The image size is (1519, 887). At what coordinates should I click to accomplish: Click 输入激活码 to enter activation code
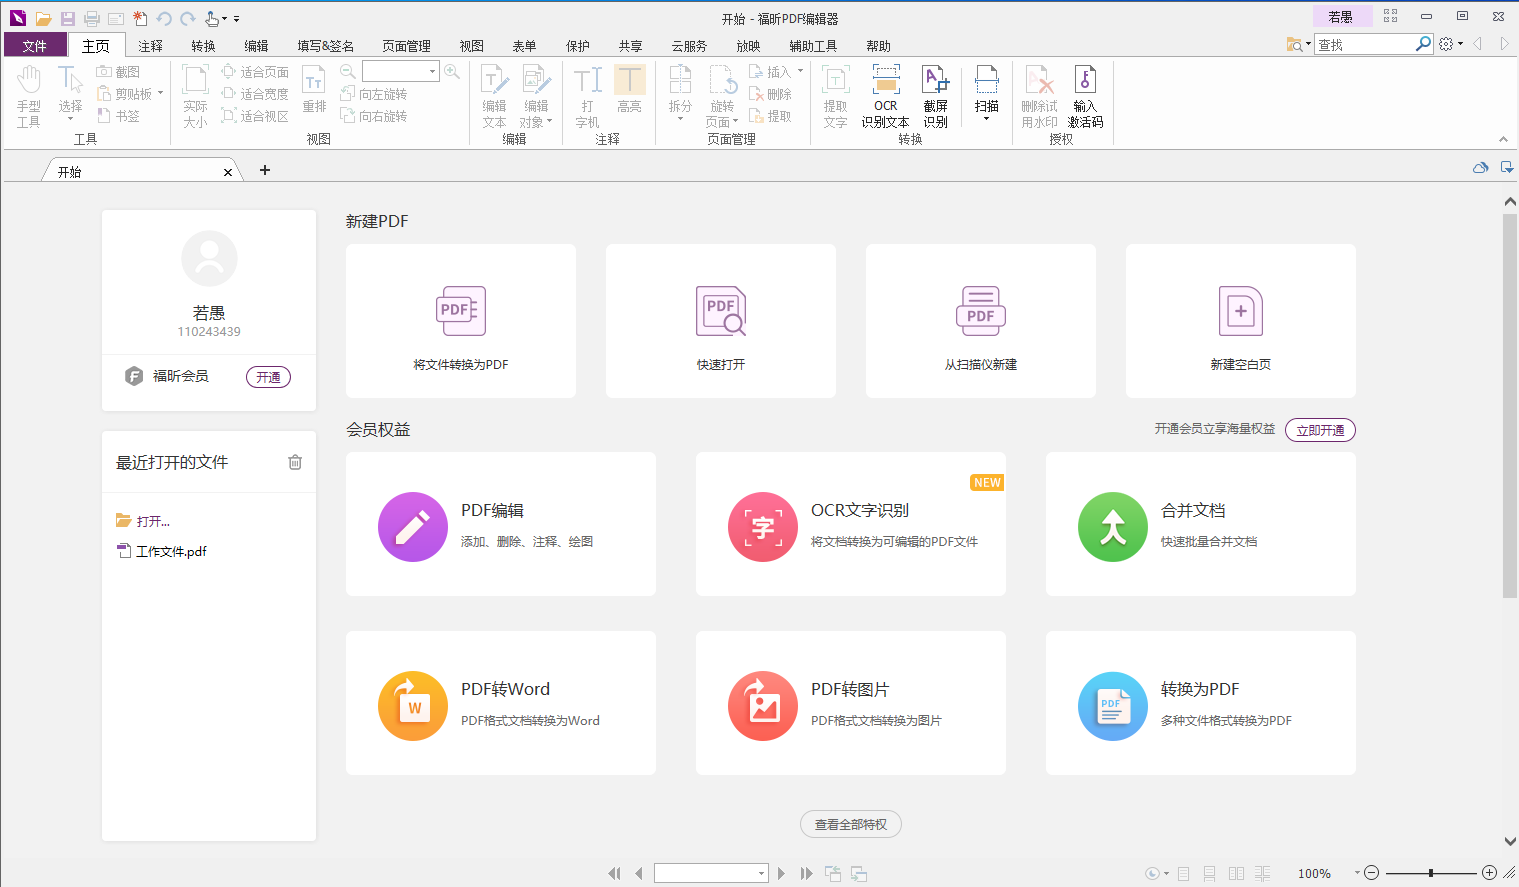(1086, 96)
